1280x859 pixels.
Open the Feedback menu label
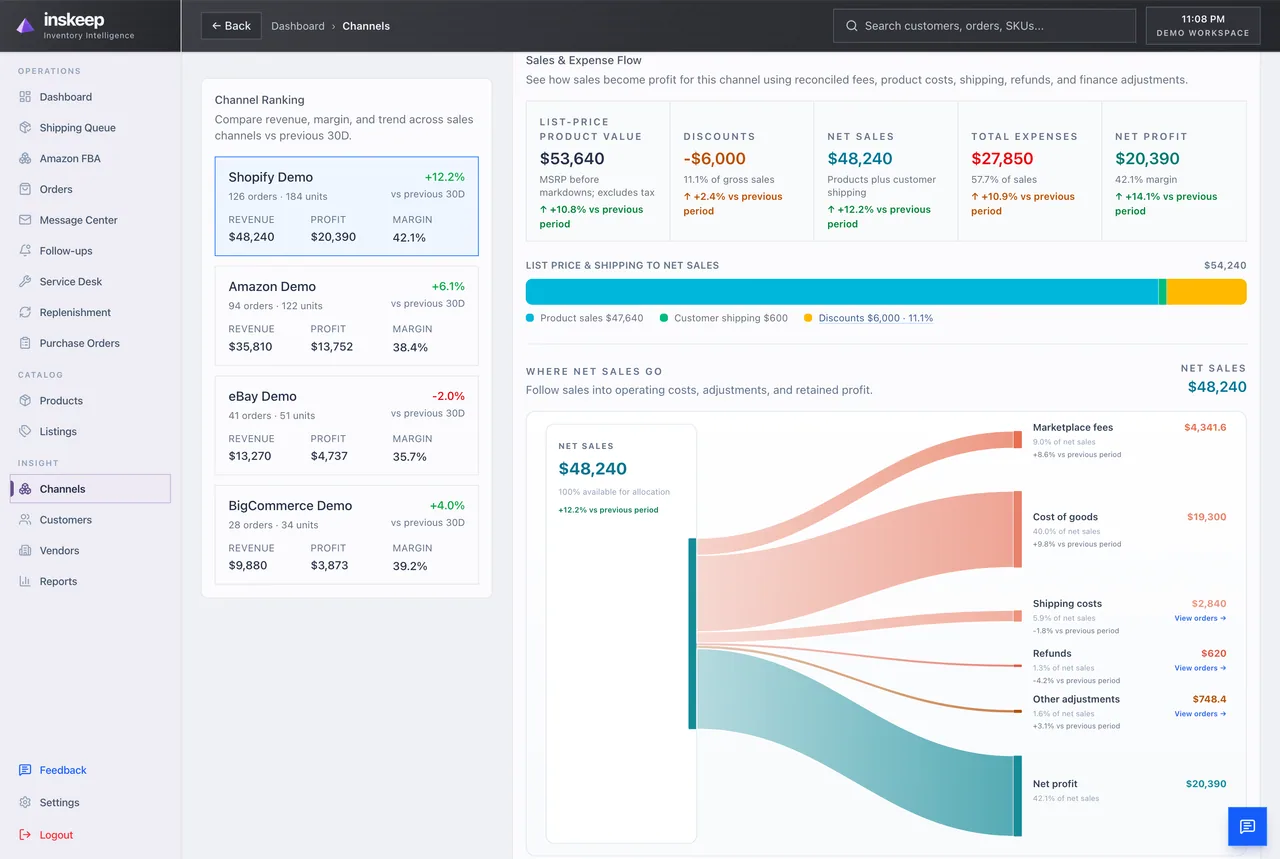(x=63, y=770)
